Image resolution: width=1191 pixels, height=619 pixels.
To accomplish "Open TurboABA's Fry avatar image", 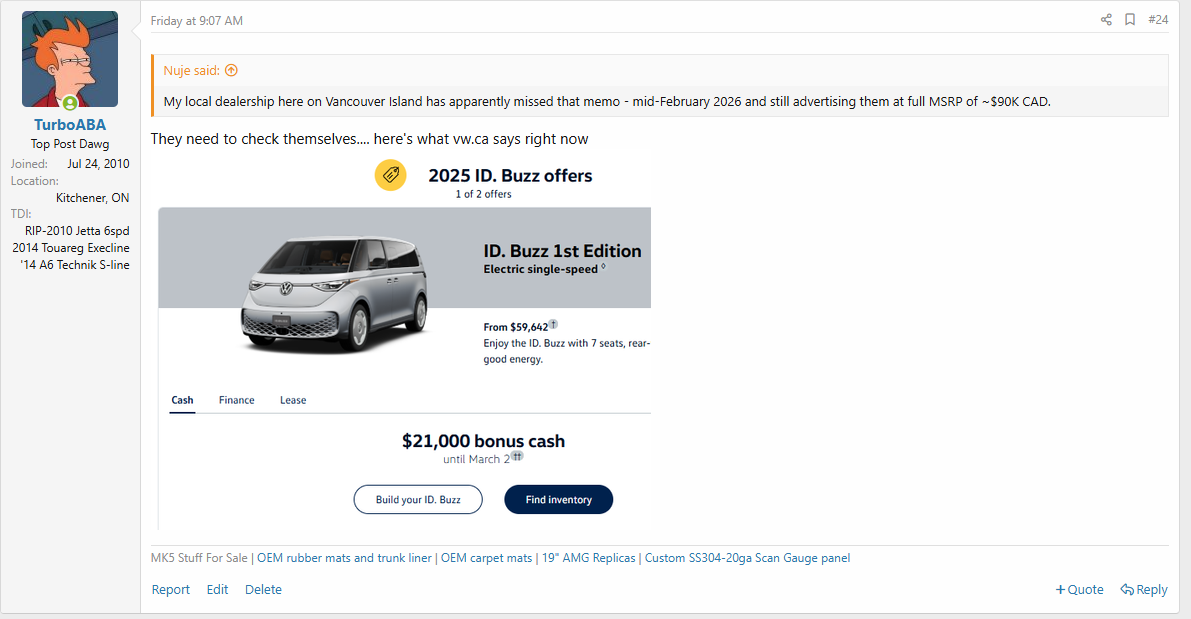I will click(x=70, y=59).
